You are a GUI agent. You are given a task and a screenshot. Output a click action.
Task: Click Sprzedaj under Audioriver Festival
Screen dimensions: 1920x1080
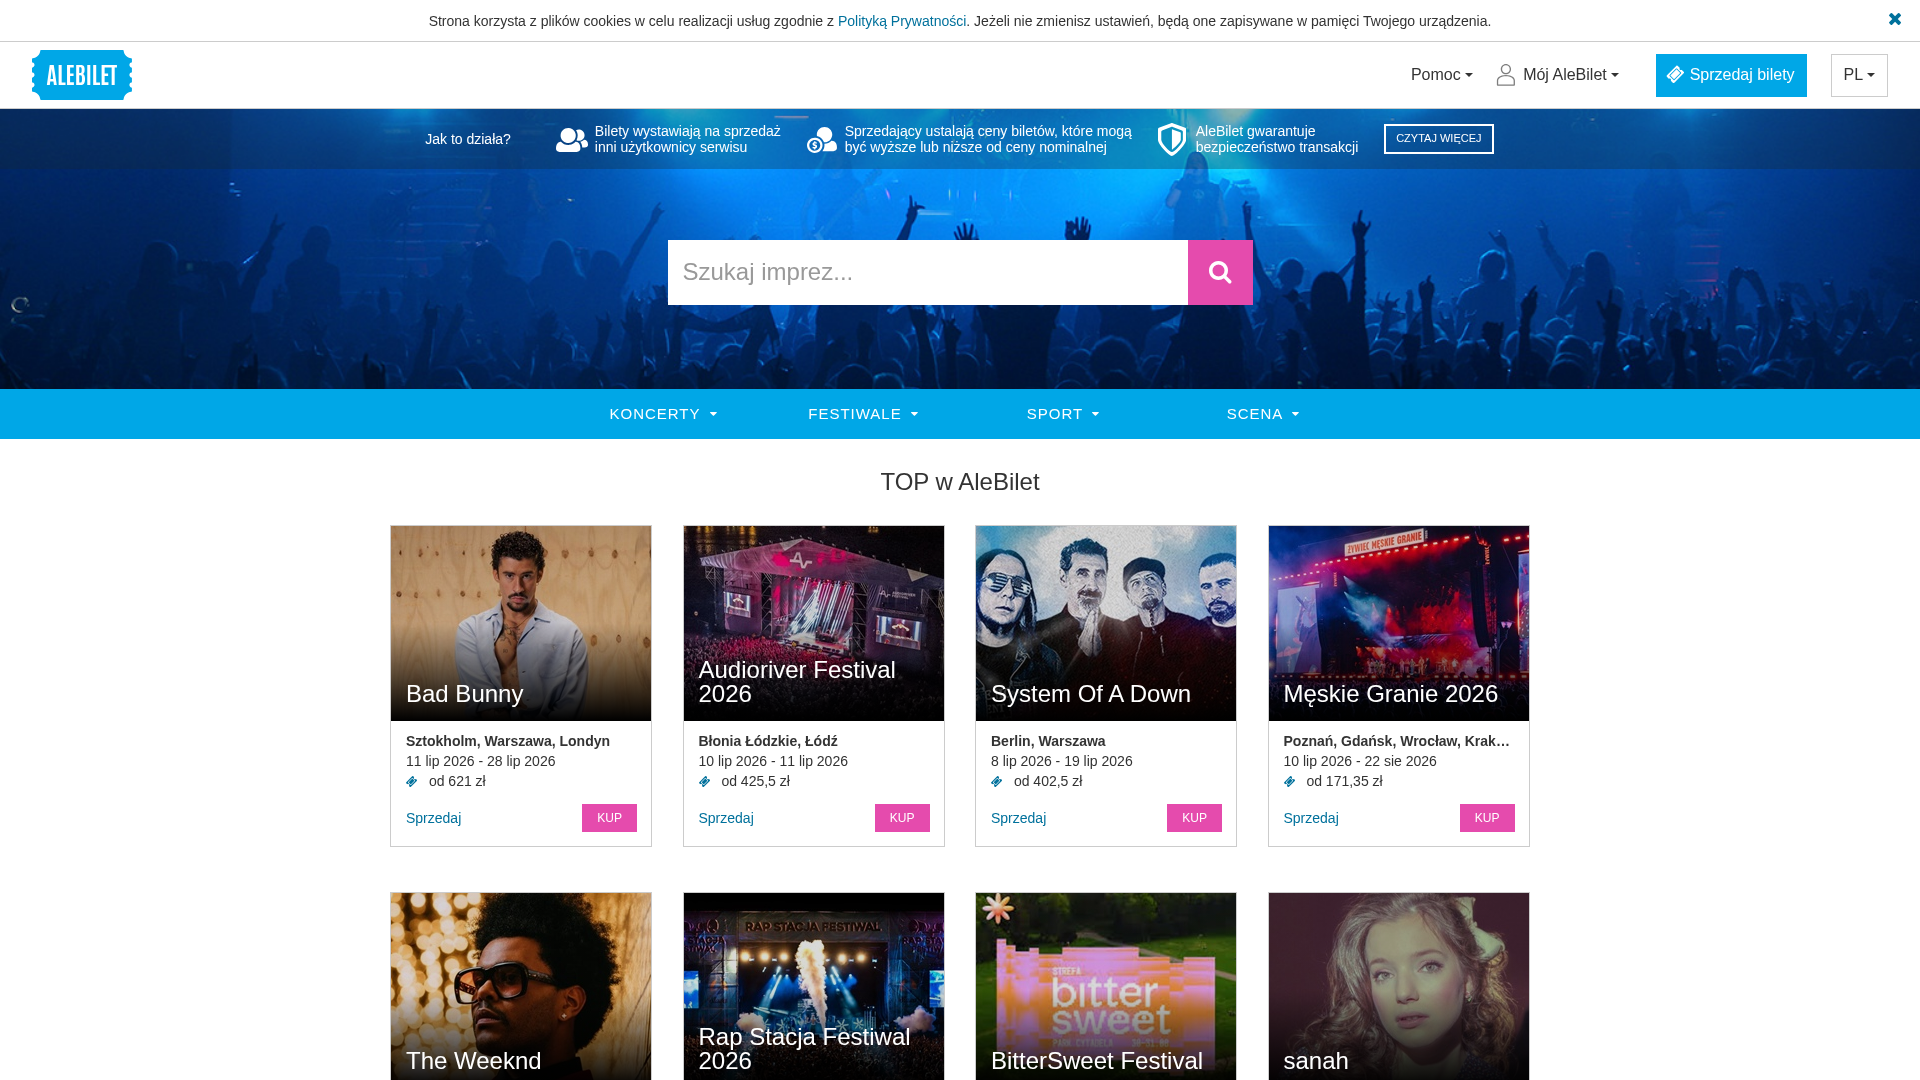click(x=726, y=818)
